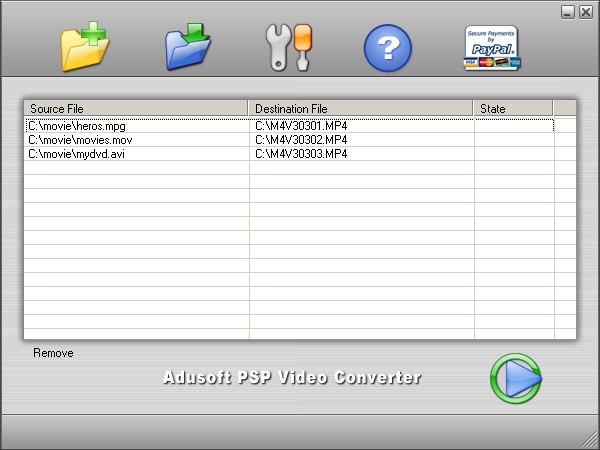Viewport: 600px width, 450px height.
Task: Click Destination File column header
Action: coord(360,109)
